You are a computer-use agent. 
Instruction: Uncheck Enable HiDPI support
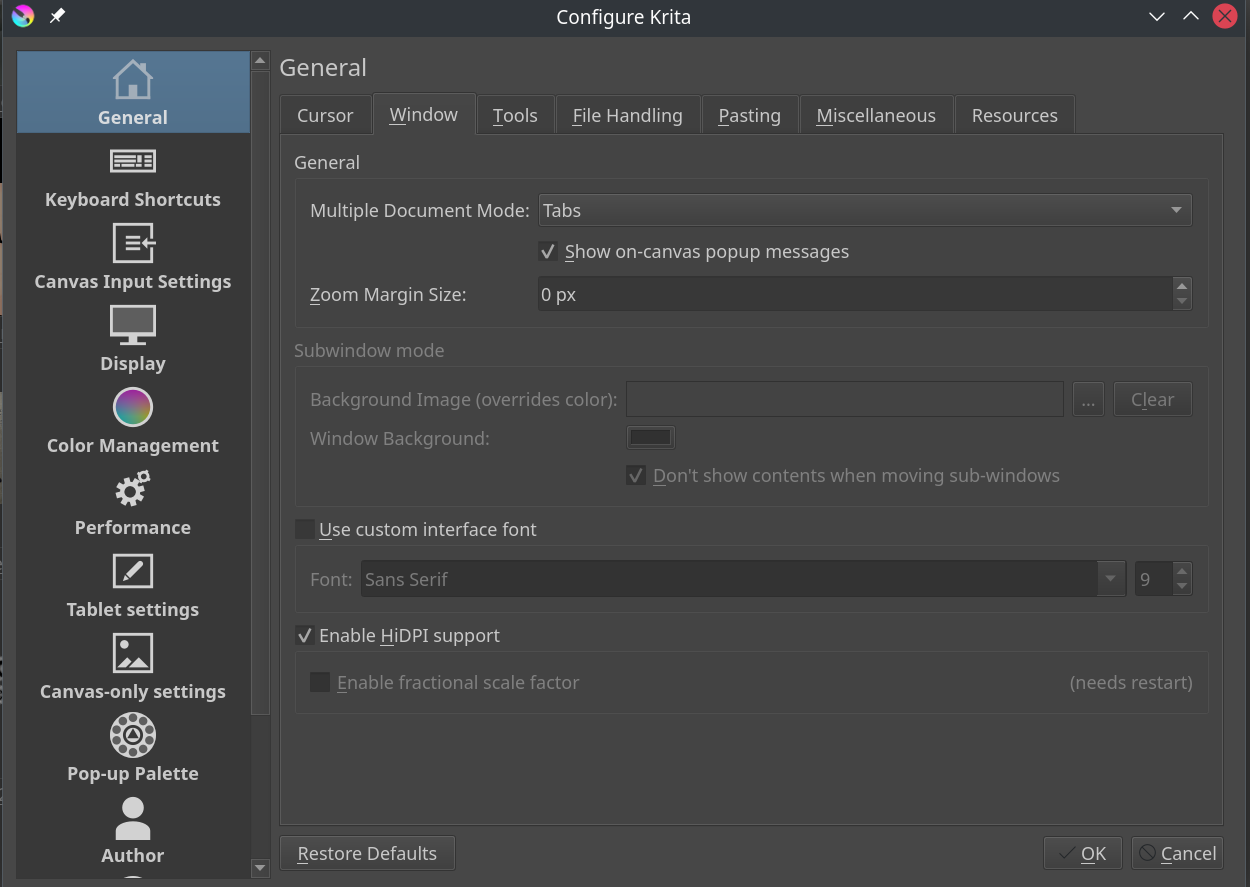pyautogui.click(x=305, y=636)
